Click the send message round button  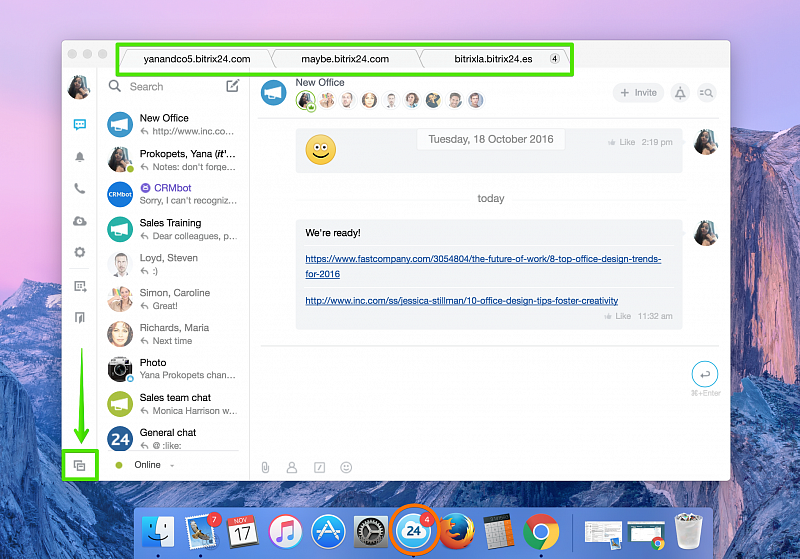705,374
